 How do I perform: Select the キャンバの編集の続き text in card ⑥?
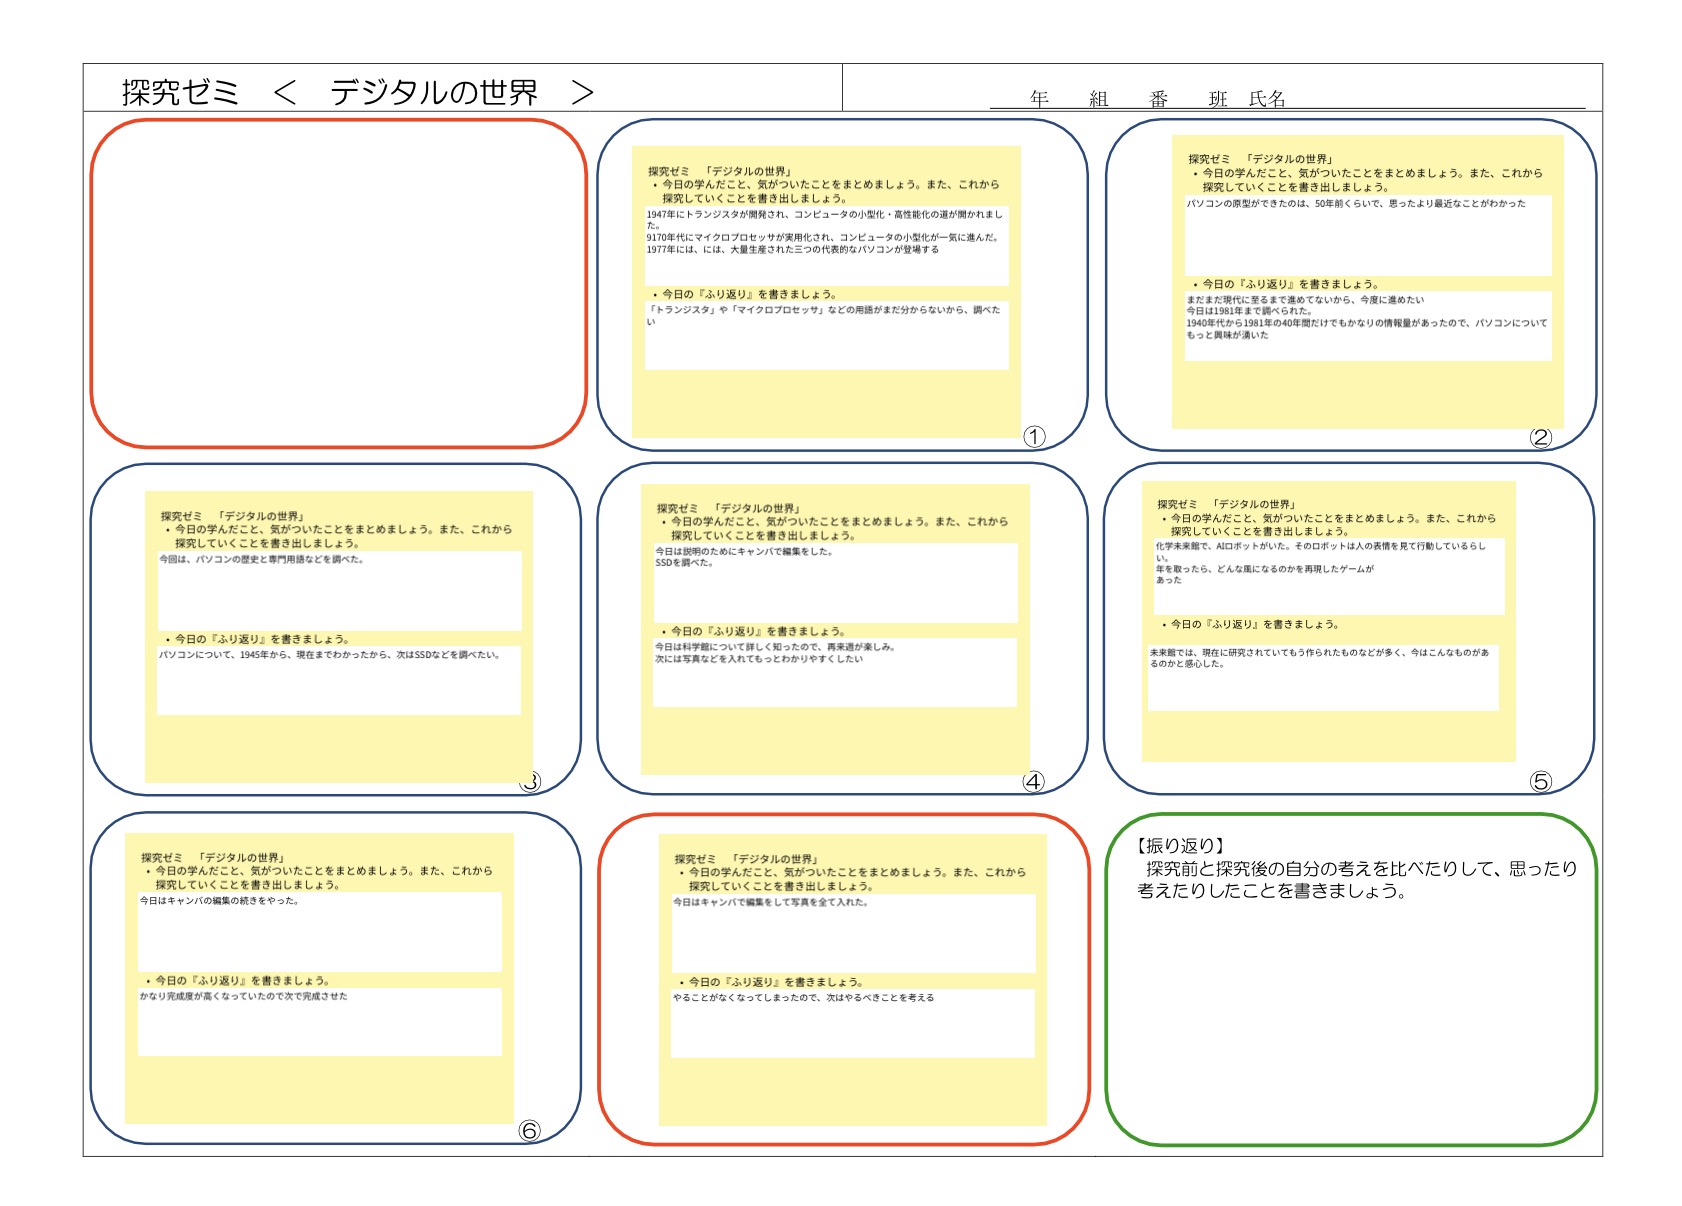tap(220, 901)
